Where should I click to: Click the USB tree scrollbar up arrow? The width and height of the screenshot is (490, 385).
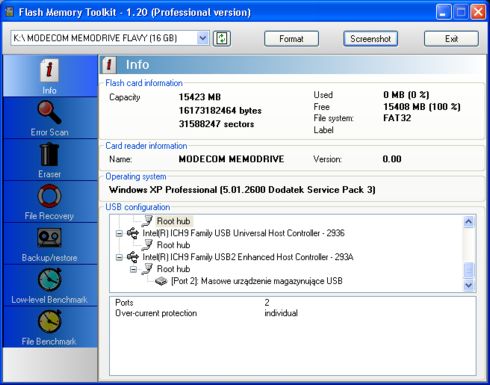[469, 222]
